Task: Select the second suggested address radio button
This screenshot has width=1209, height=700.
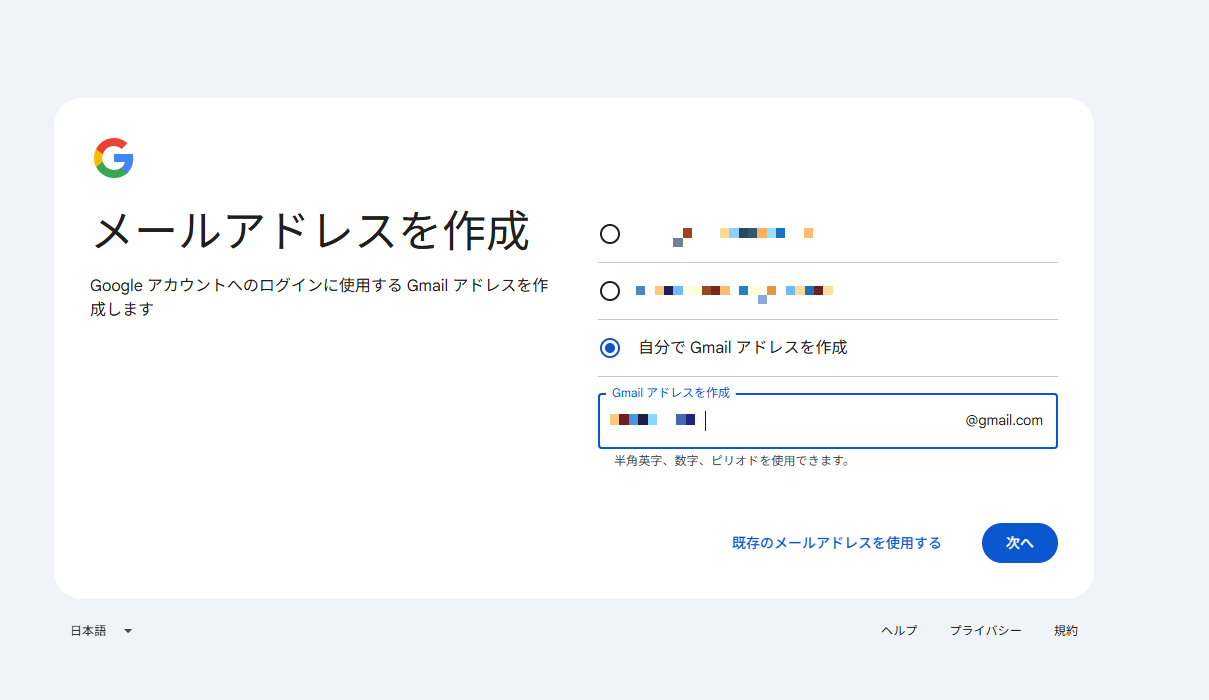Action: click(x=610, y=291)
